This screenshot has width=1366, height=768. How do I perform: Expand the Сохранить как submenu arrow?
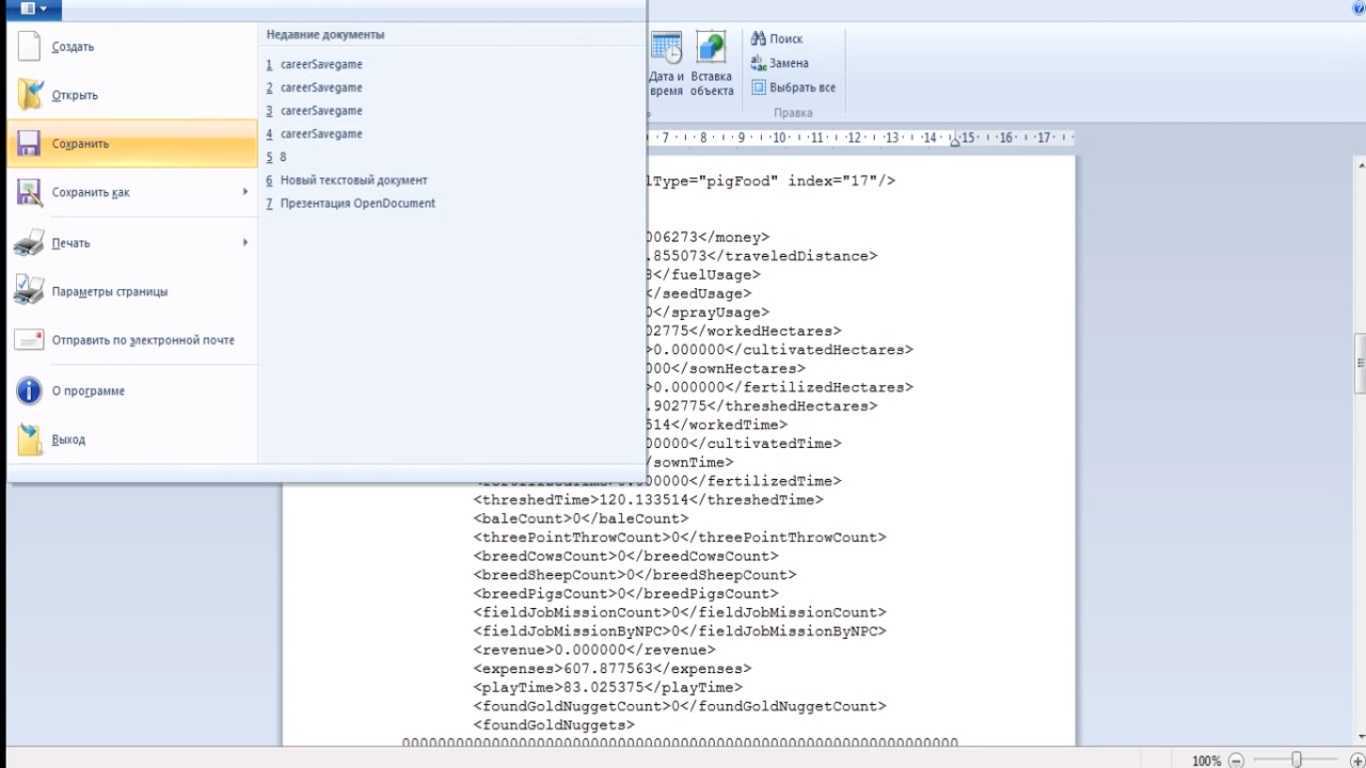245,192
